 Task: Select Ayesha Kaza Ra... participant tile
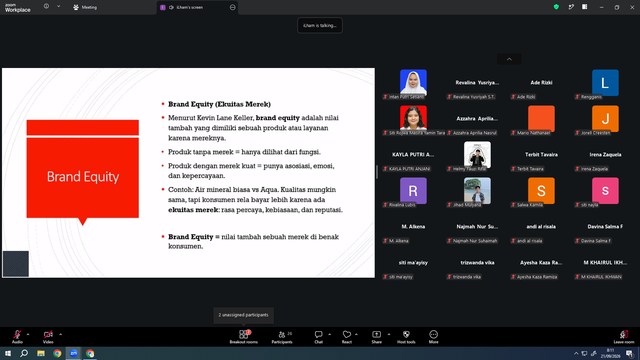pyautogui.click(x=541, y=262)
